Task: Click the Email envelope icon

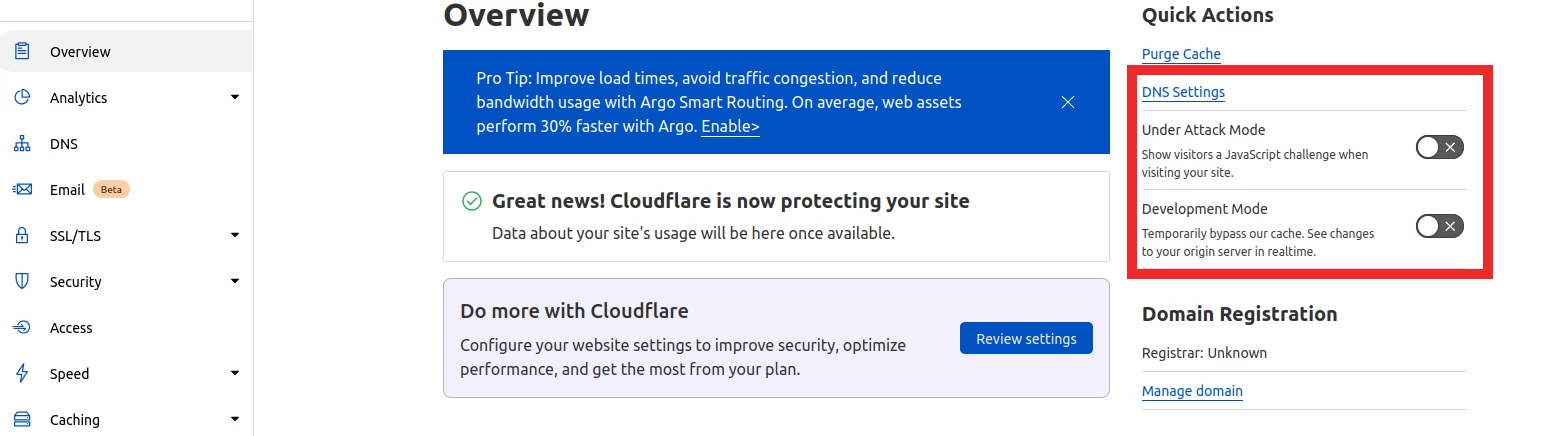Action: point(22,190)
